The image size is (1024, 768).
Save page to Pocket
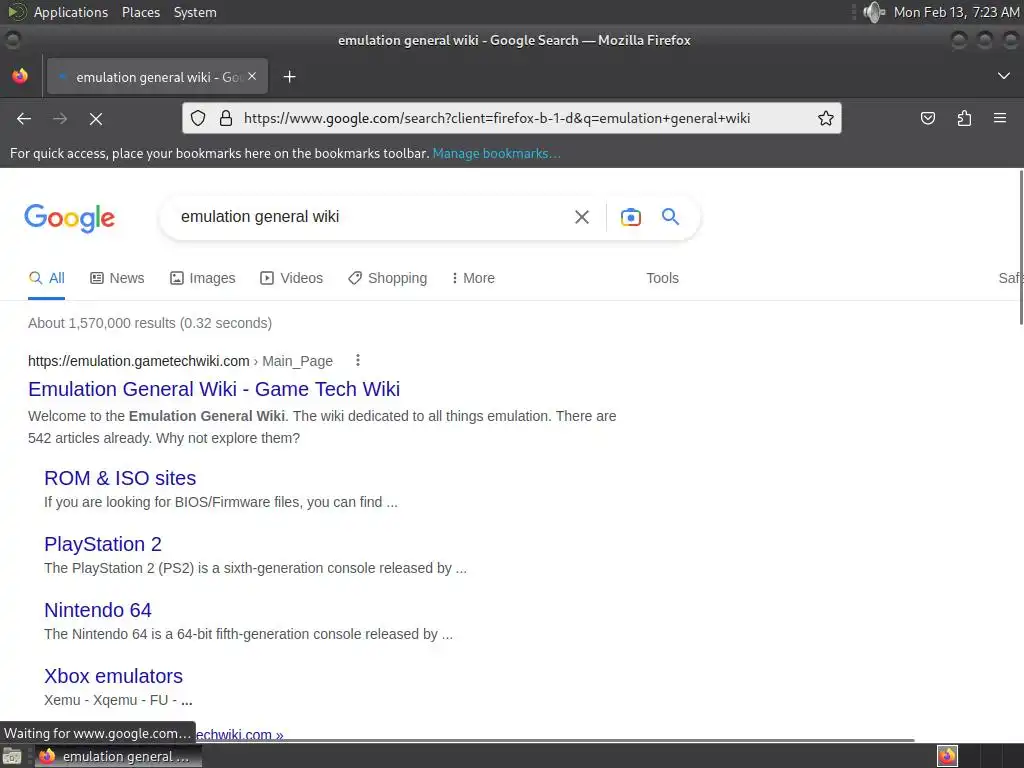(928, 118)
